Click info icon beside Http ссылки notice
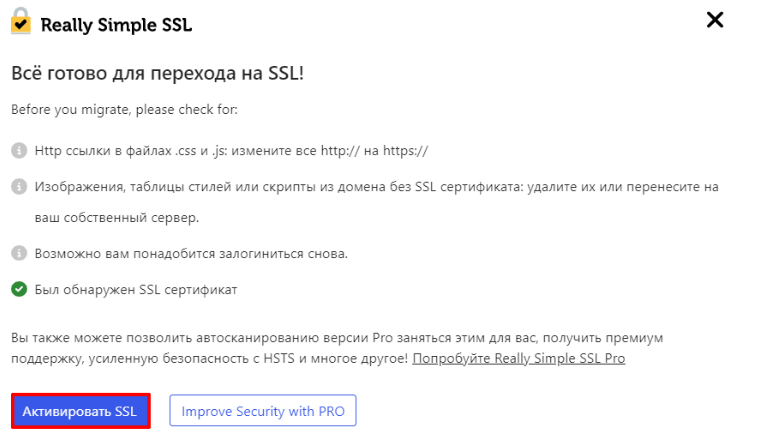 coord(19,150)
